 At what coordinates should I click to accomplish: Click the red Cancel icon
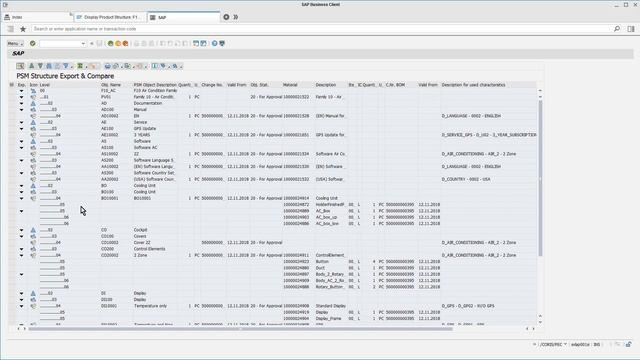tap(125, 43)
